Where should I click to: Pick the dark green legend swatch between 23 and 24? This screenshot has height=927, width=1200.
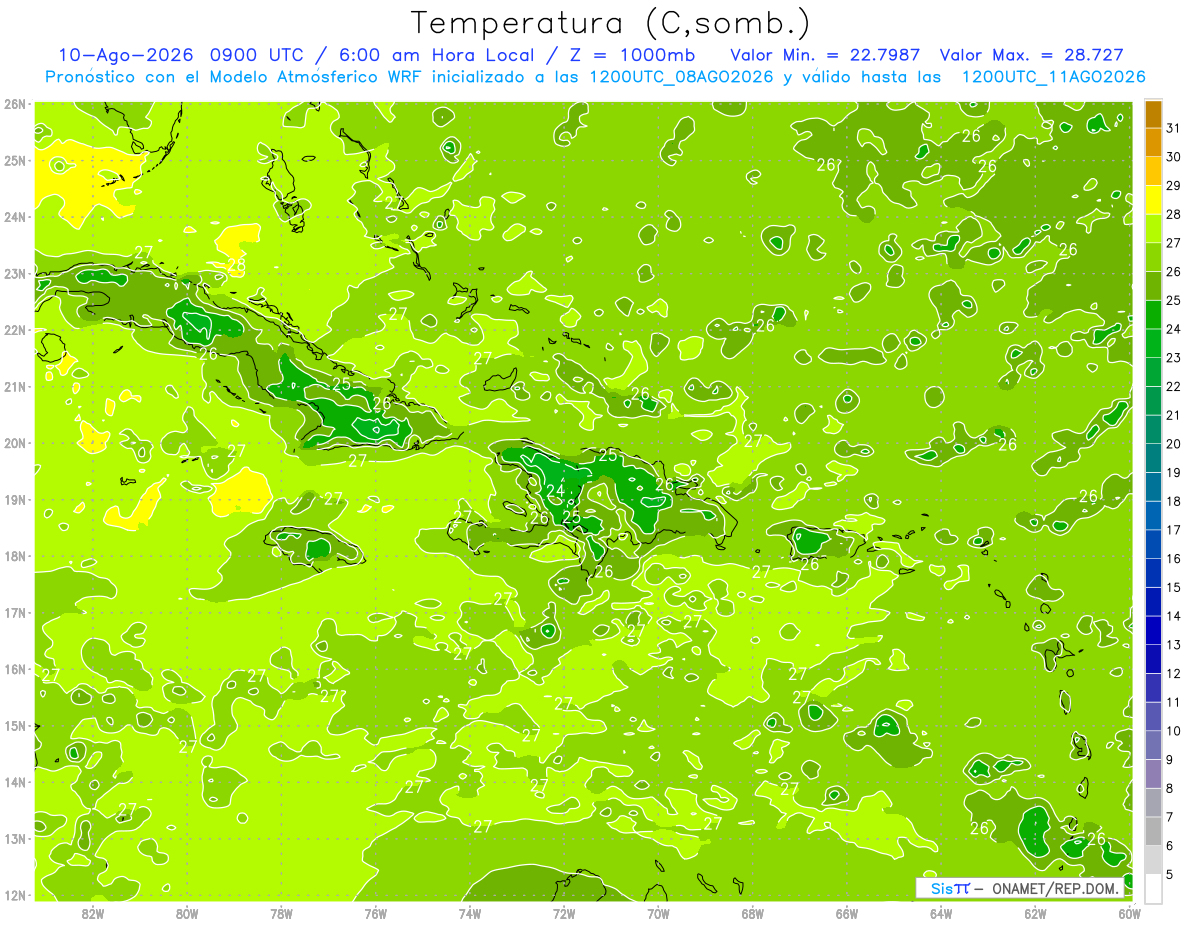1153,343
